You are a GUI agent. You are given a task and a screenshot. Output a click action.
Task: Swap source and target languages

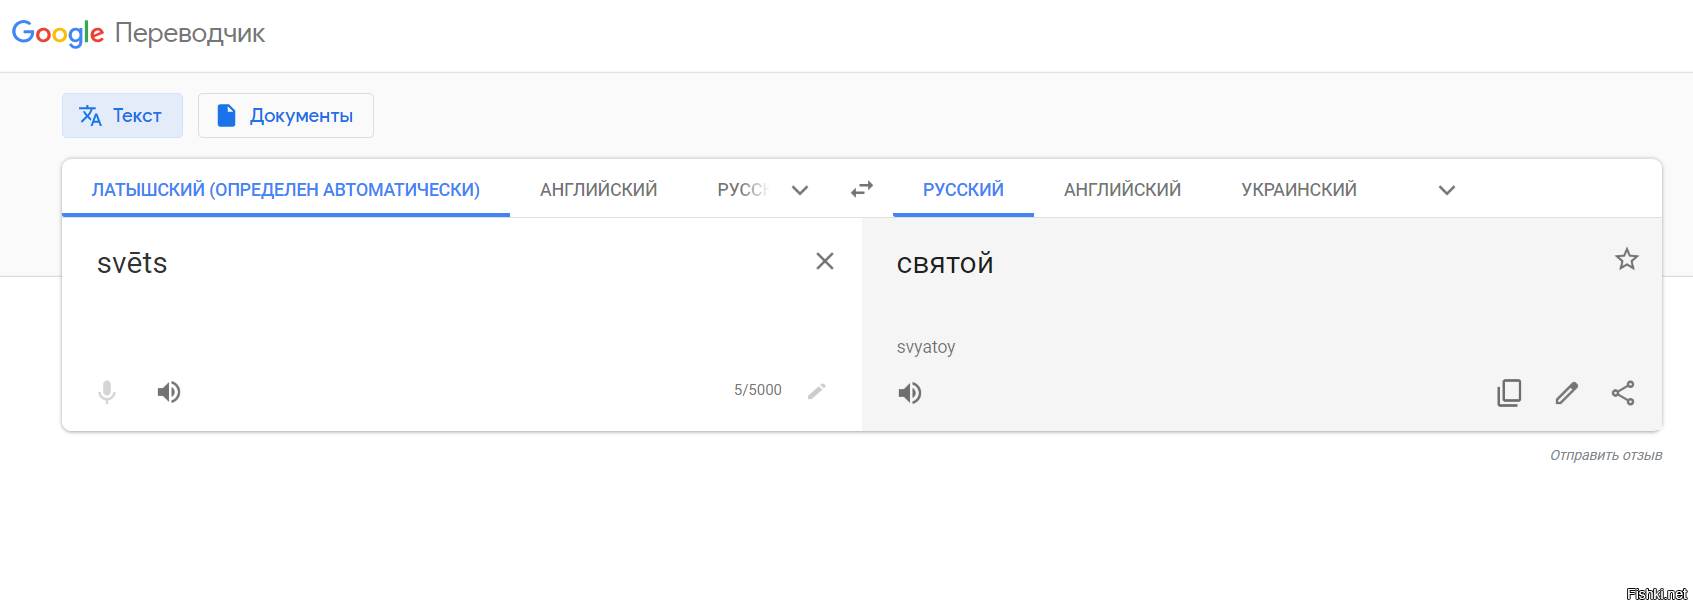coord(862,189)
